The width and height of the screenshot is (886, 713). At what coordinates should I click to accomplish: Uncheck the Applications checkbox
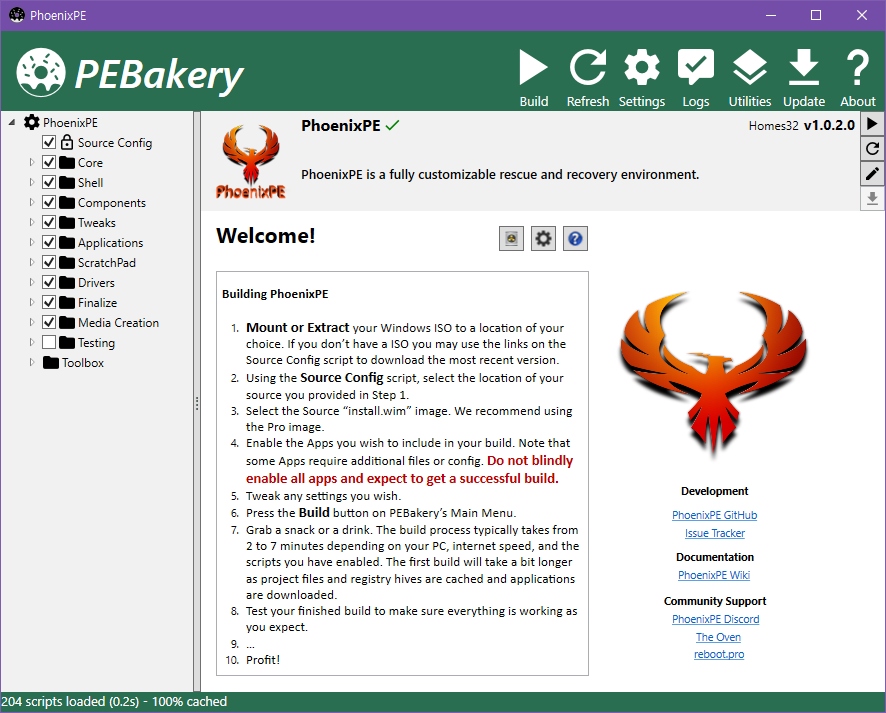pyautogui.click(x=49, y=243)
